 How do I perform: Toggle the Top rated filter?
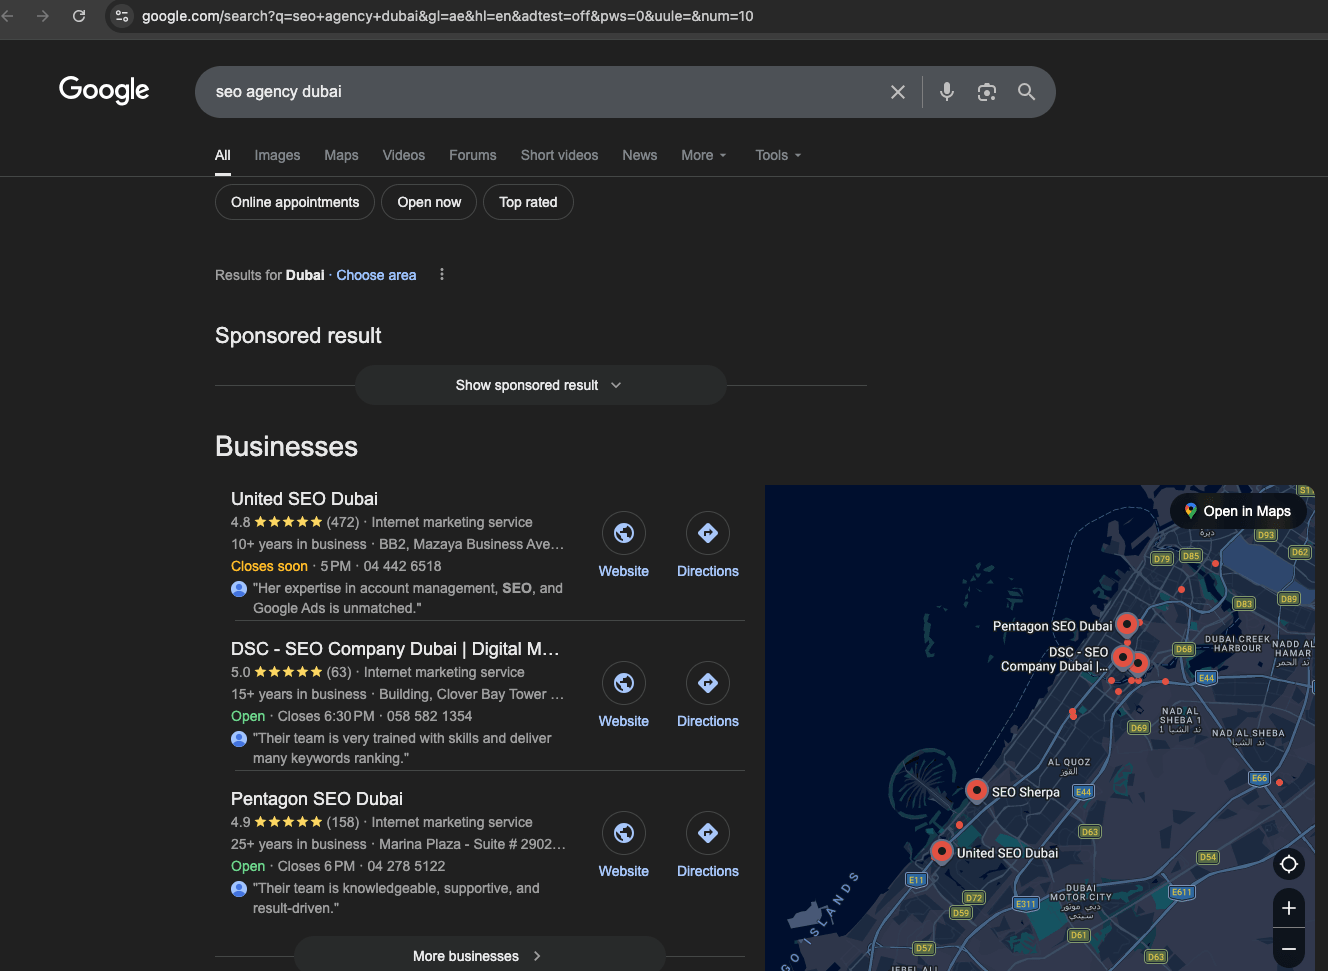tap(528, 202)
